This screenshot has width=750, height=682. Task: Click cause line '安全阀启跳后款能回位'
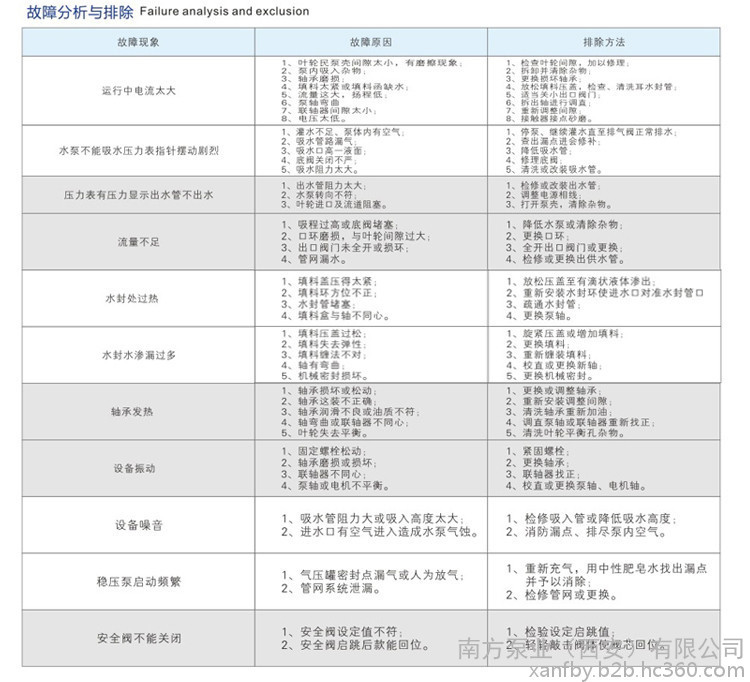(x=355, y=645)
